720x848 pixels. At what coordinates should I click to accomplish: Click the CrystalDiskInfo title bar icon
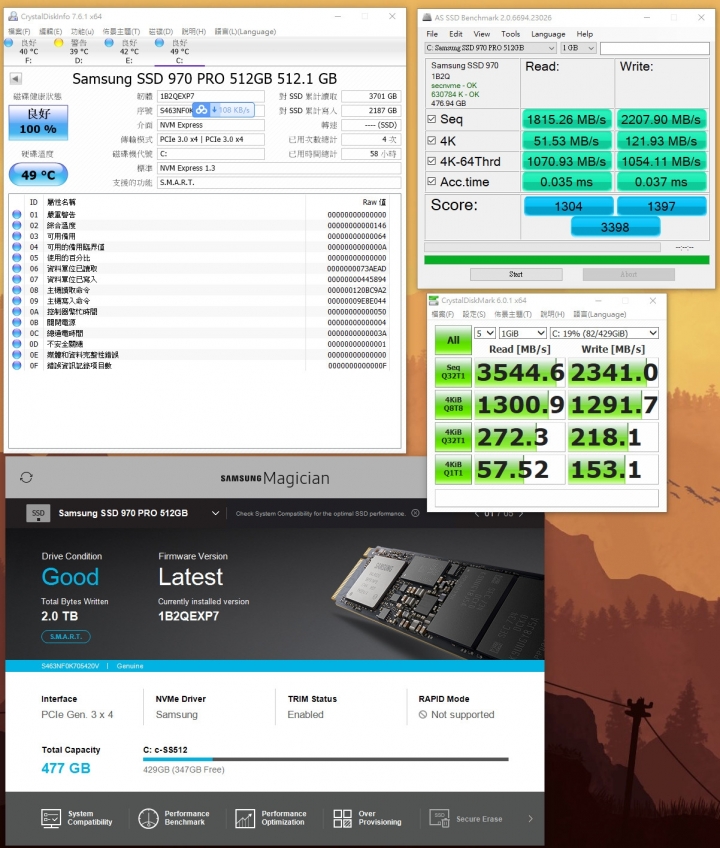[x=12, y=16]
